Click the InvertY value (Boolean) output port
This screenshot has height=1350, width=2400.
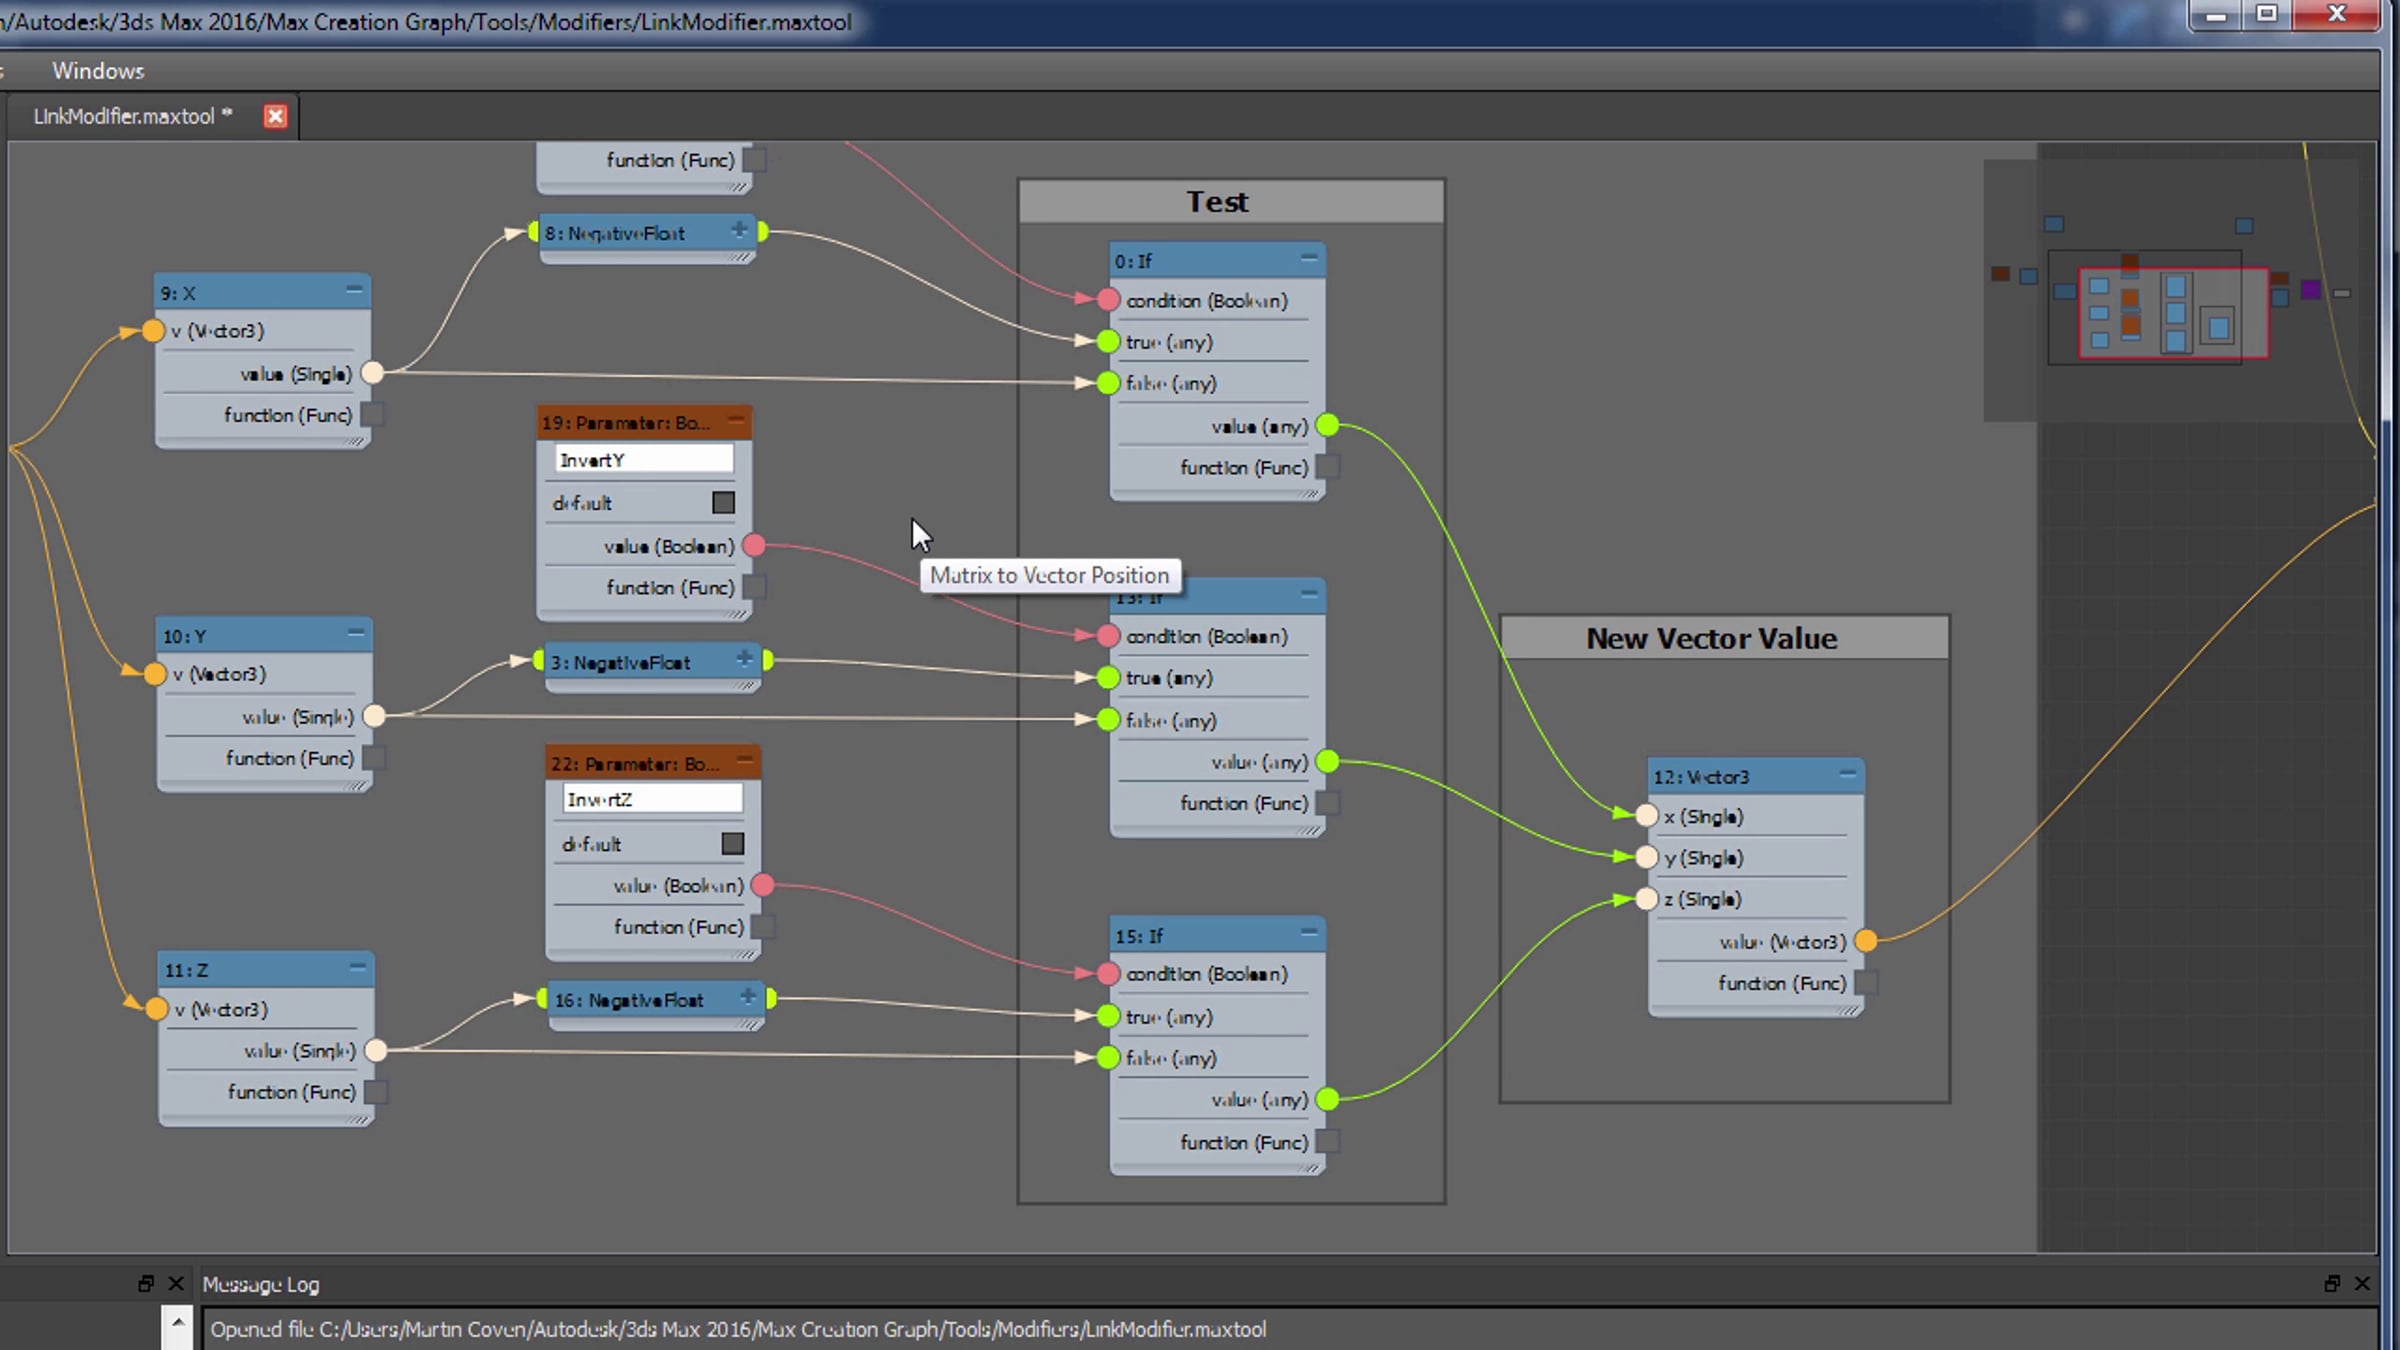pyautogui.click(x=755, y=546)
